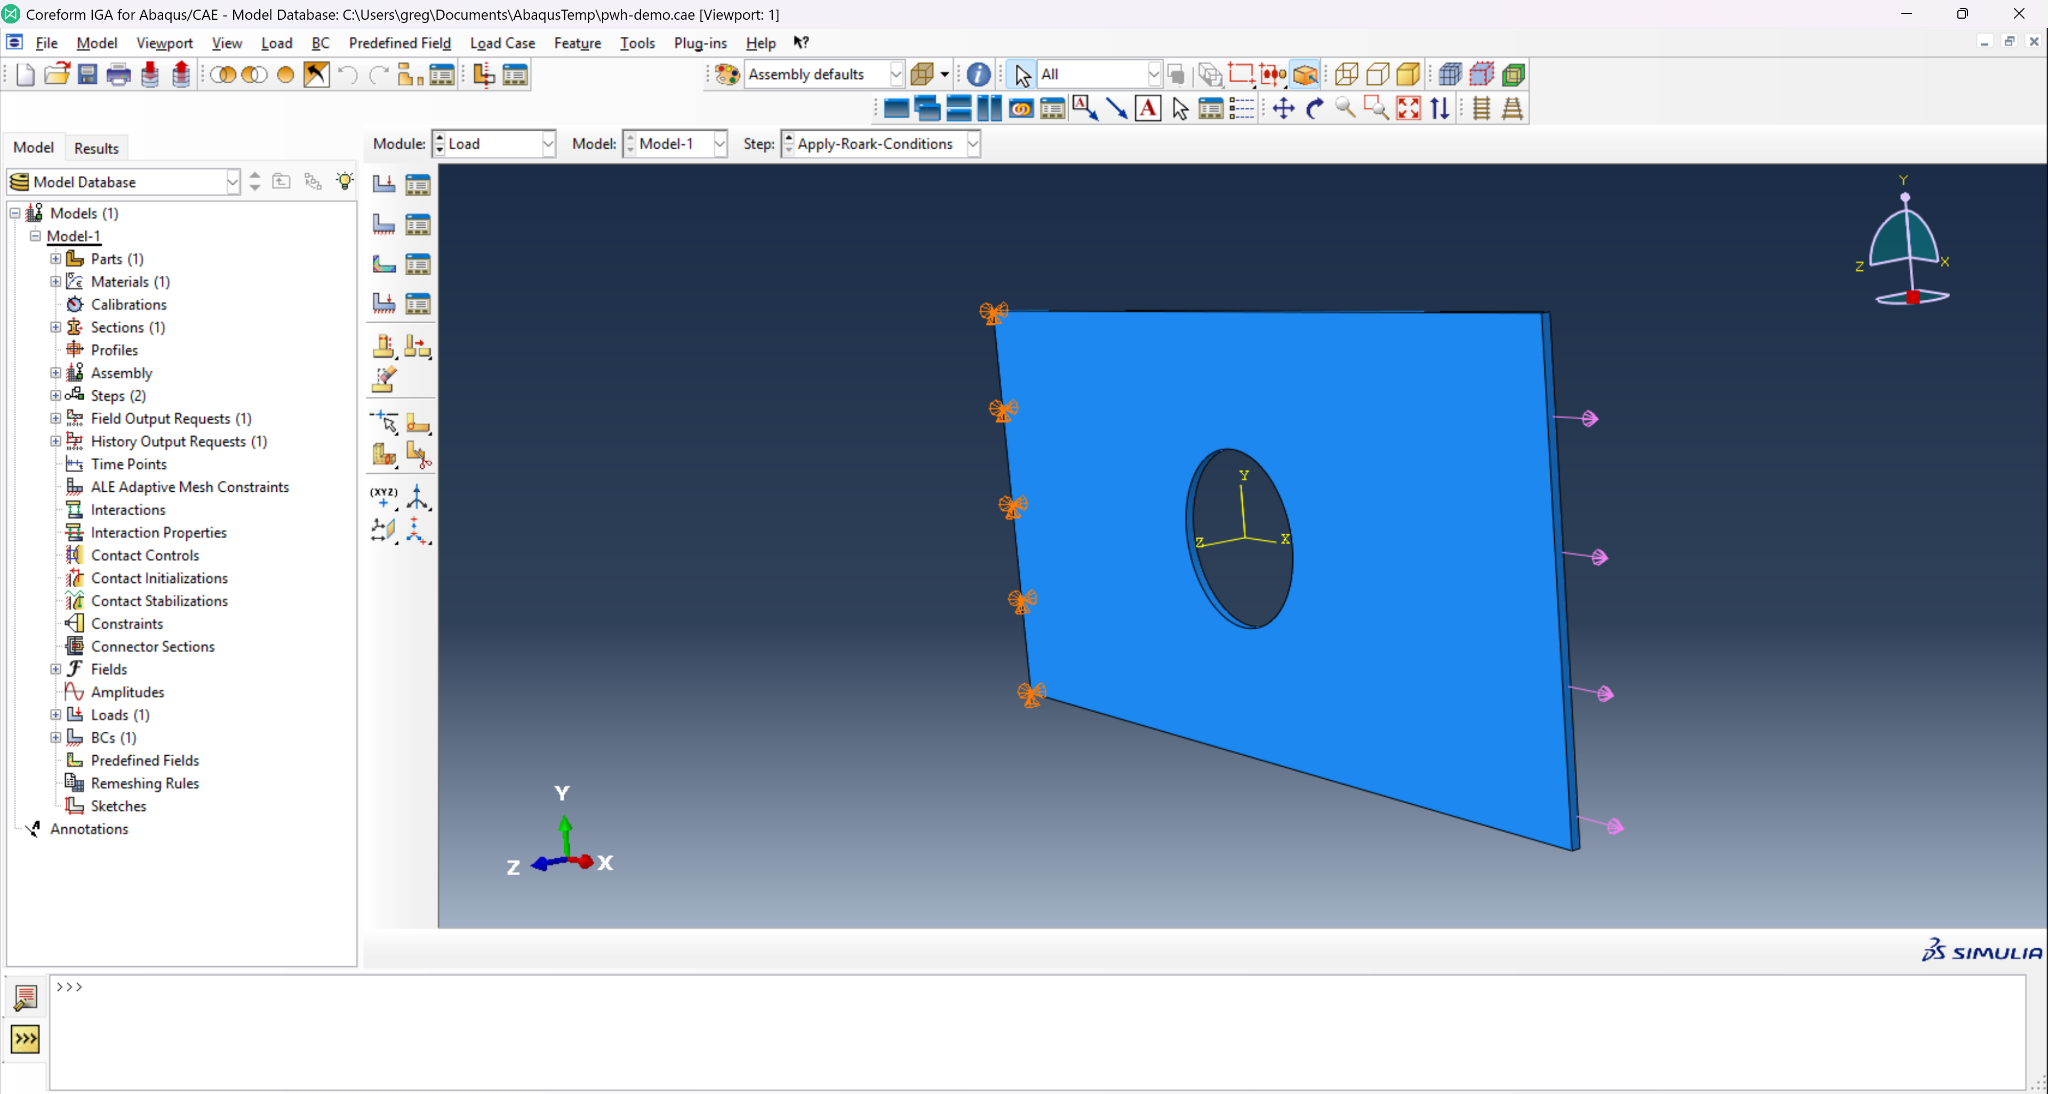Viewport: 2048px width, 1094px height.
Task: Open the File menu
Action: click(x=46, y=43)
